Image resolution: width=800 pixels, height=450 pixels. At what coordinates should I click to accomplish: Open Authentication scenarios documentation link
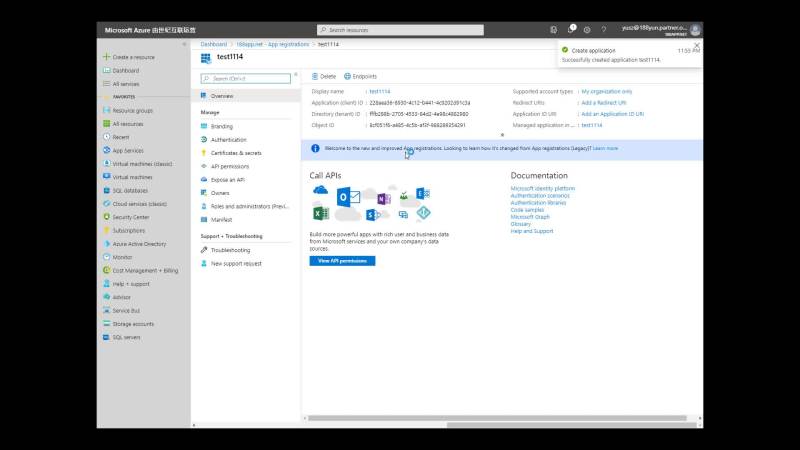540,195
